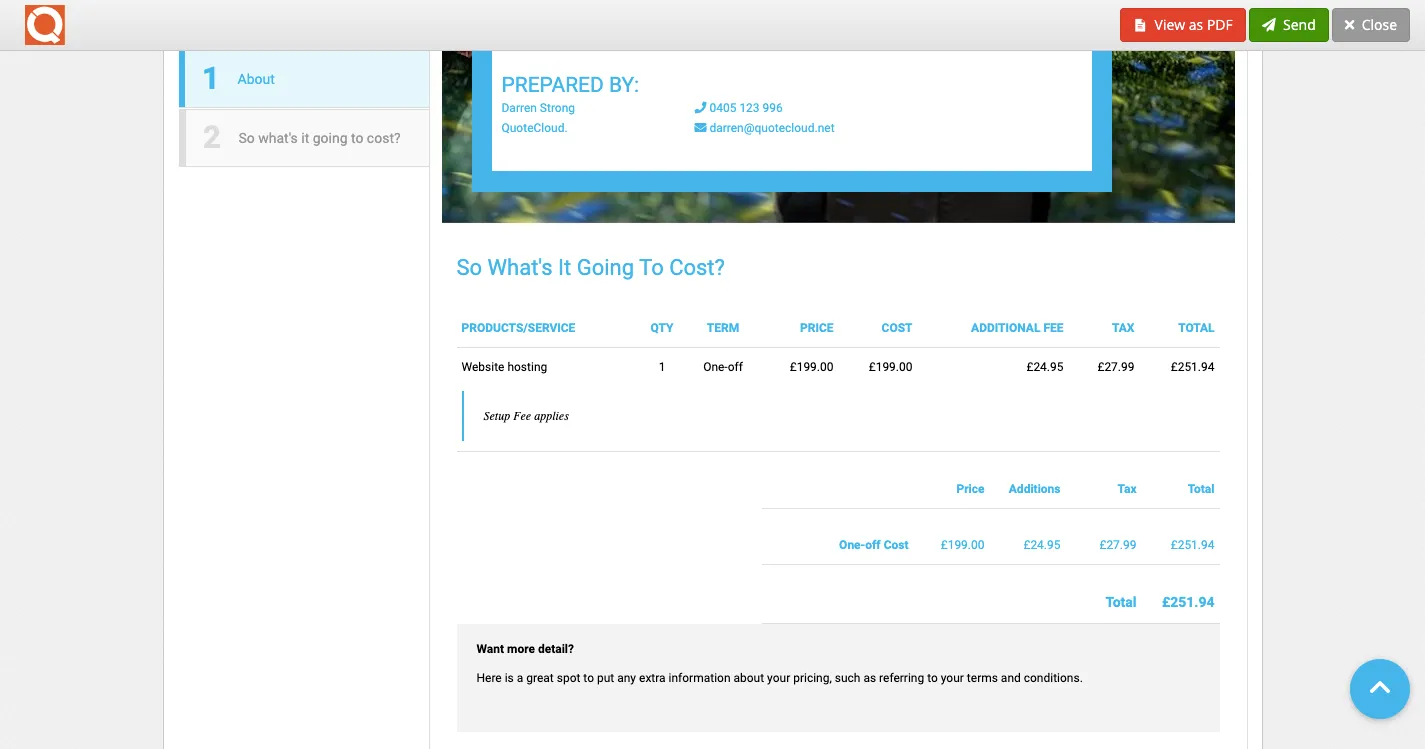Click the 'Setup Fee applies' note
The image size is (1425, 749).
coord(526,416)
